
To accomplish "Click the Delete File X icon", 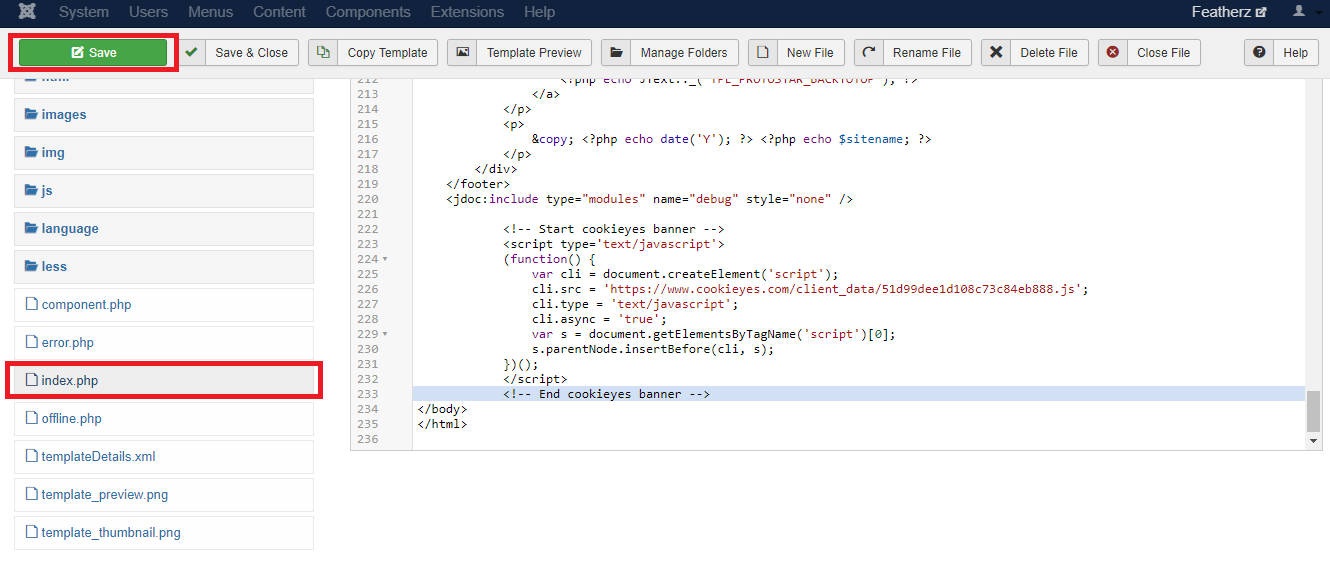I will click(996, 52).
